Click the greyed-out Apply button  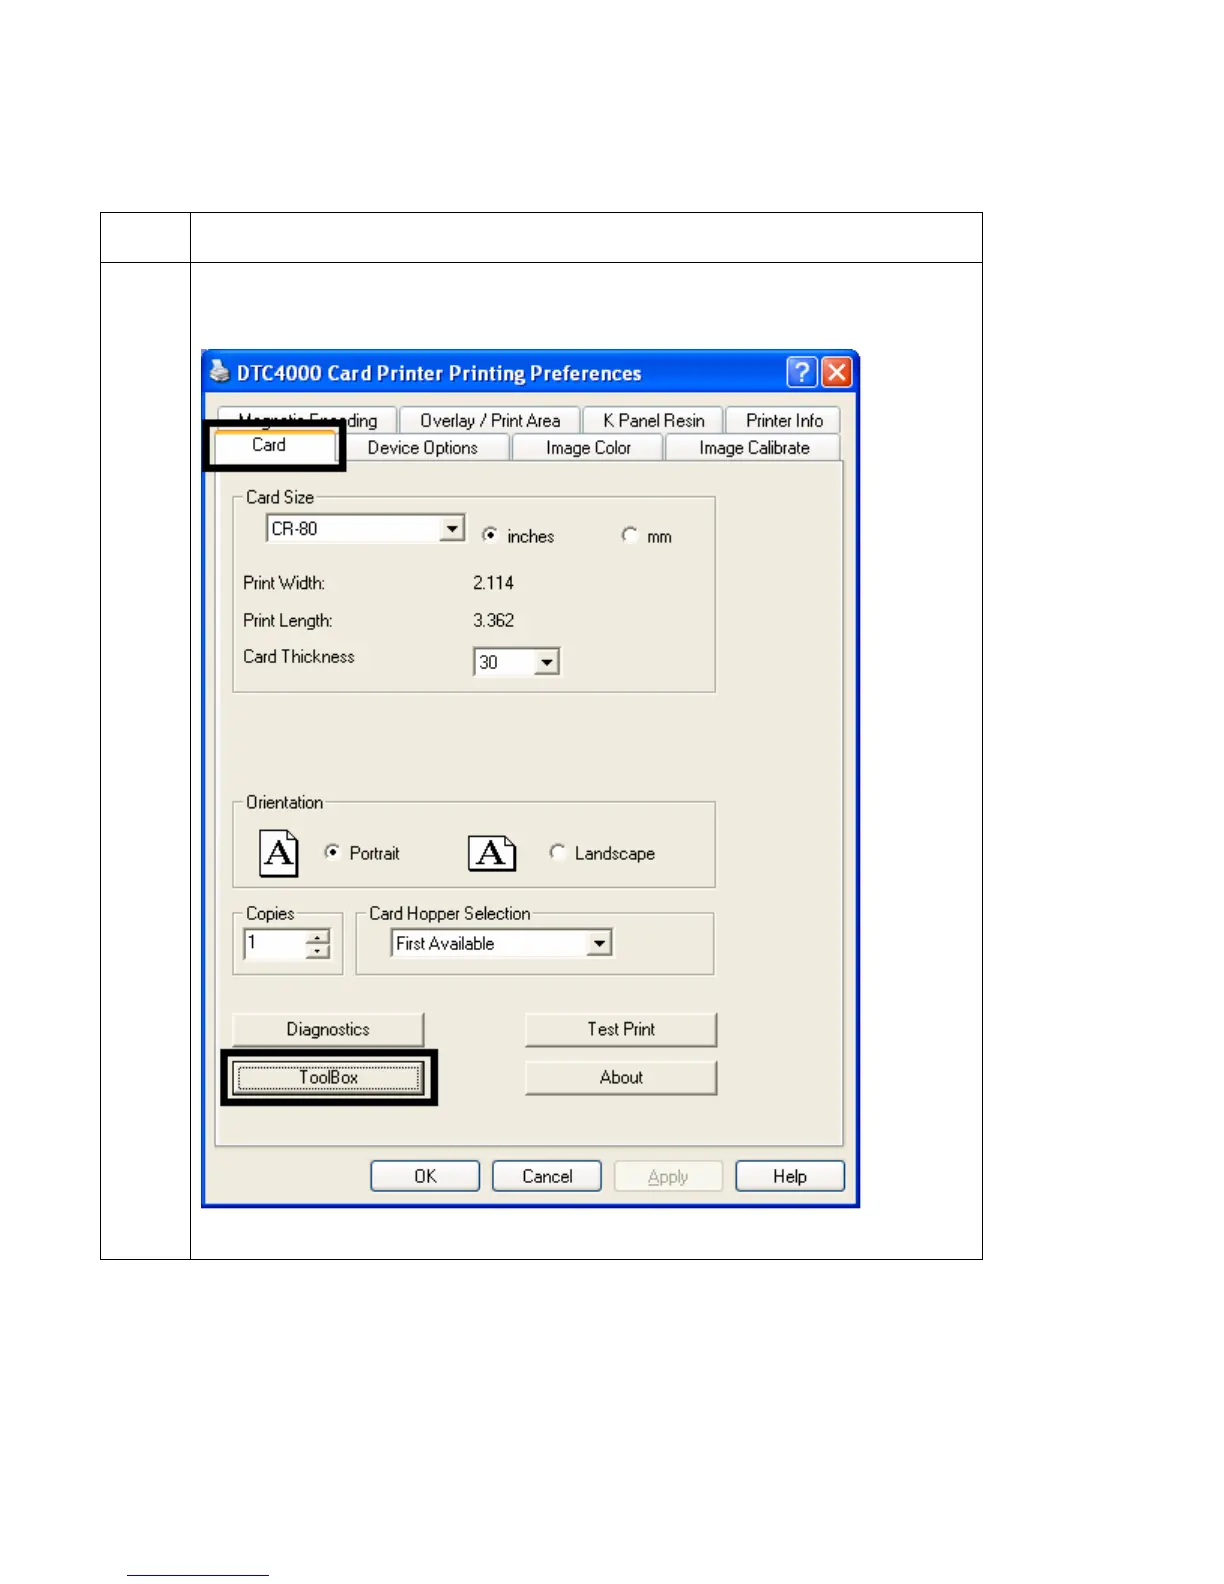click(668, 1176)
